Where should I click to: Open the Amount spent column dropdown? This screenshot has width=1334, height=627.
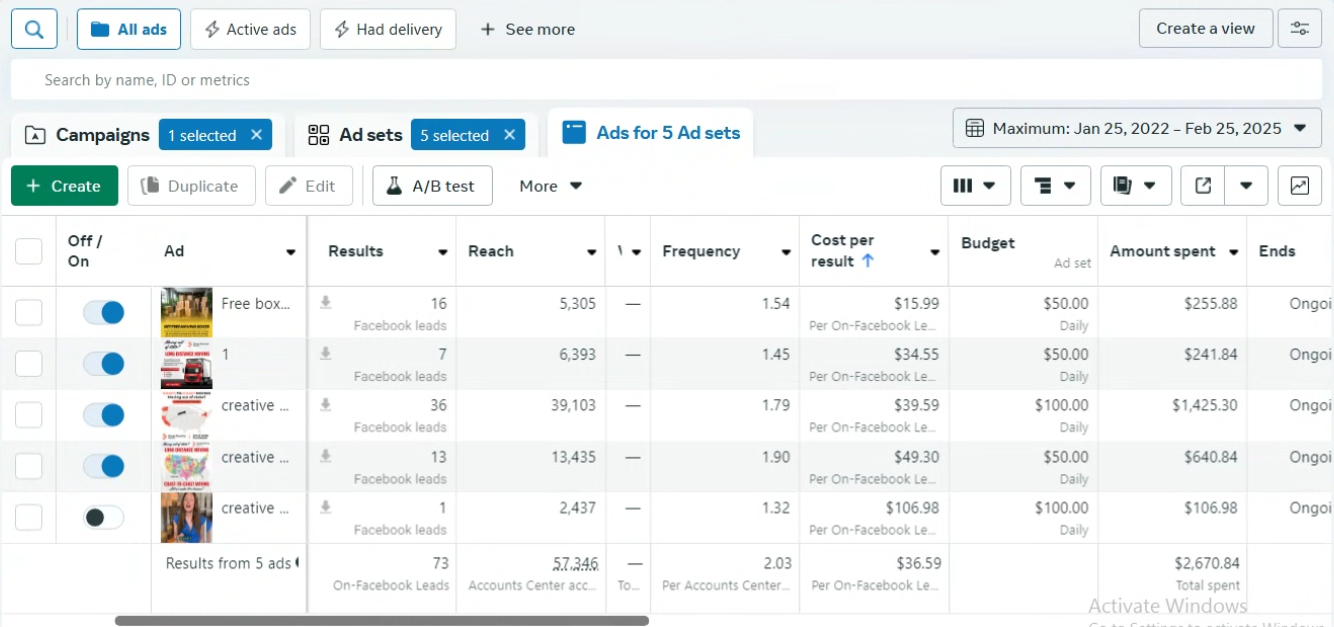(x=1234, y=252)
